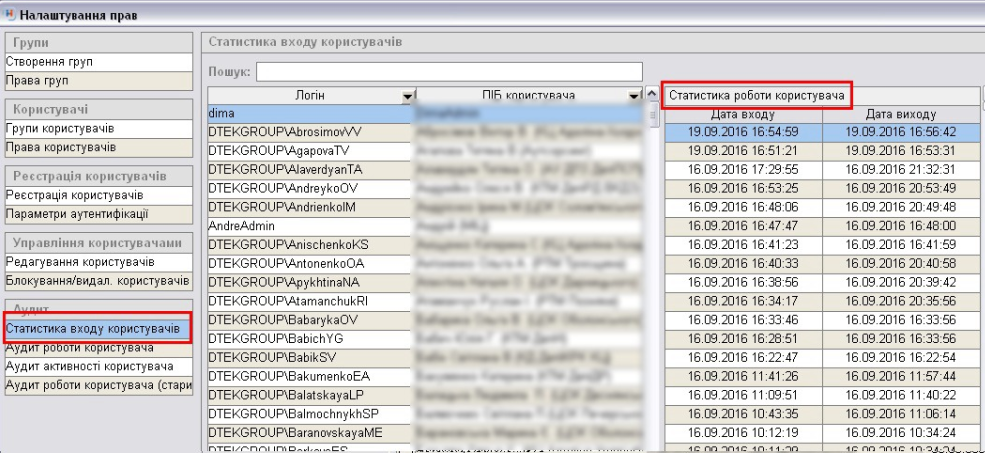Go to Права користувачів

pos(60,147)
